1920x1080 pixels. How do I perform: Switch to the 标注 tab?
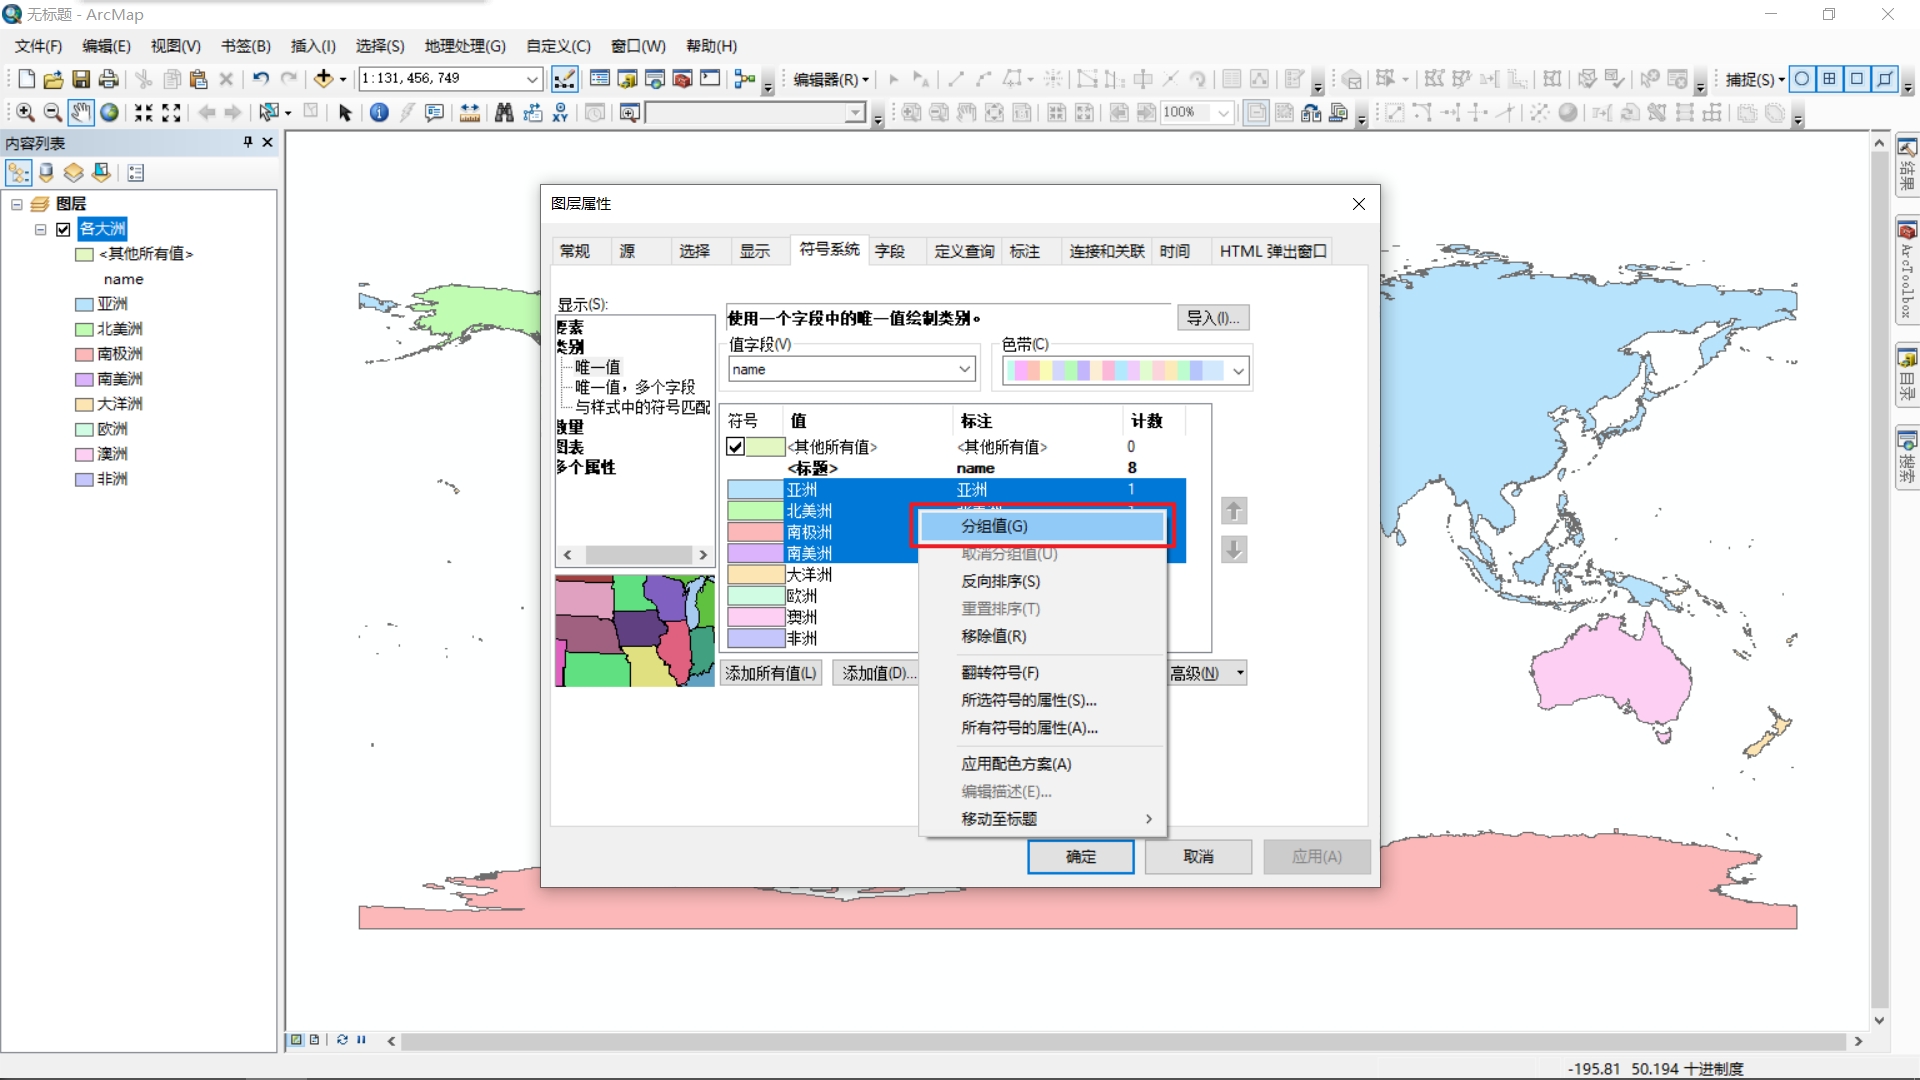(1024, 251)
